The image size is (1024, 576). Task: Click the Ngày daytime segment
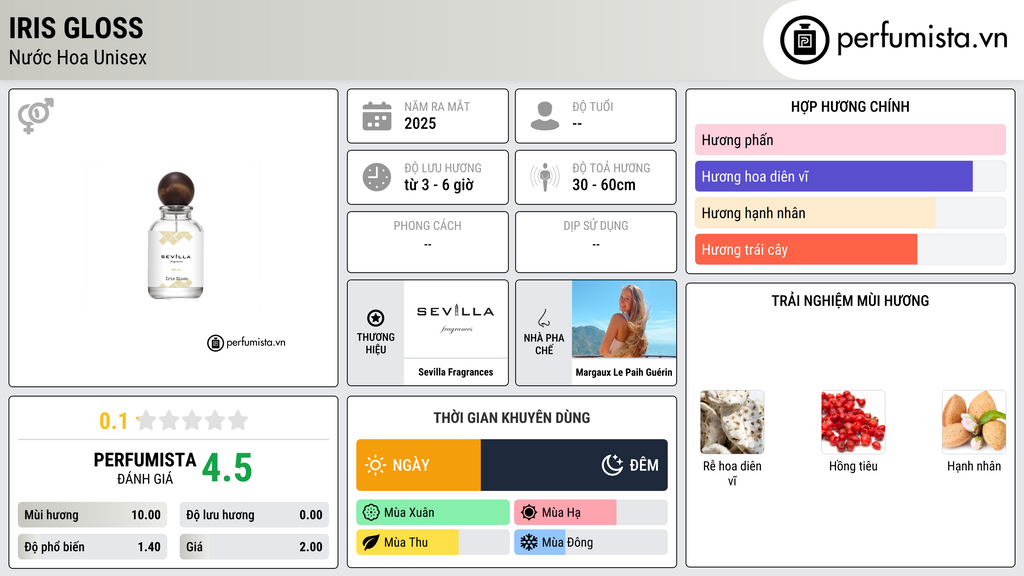coord(419,465)
